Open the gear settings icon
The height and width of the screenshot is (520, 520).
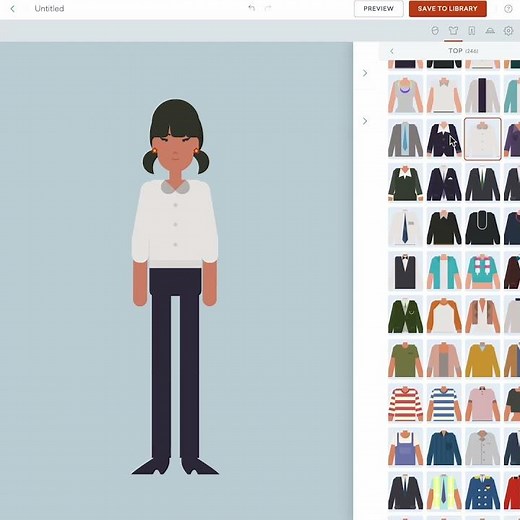click(508, 31)
